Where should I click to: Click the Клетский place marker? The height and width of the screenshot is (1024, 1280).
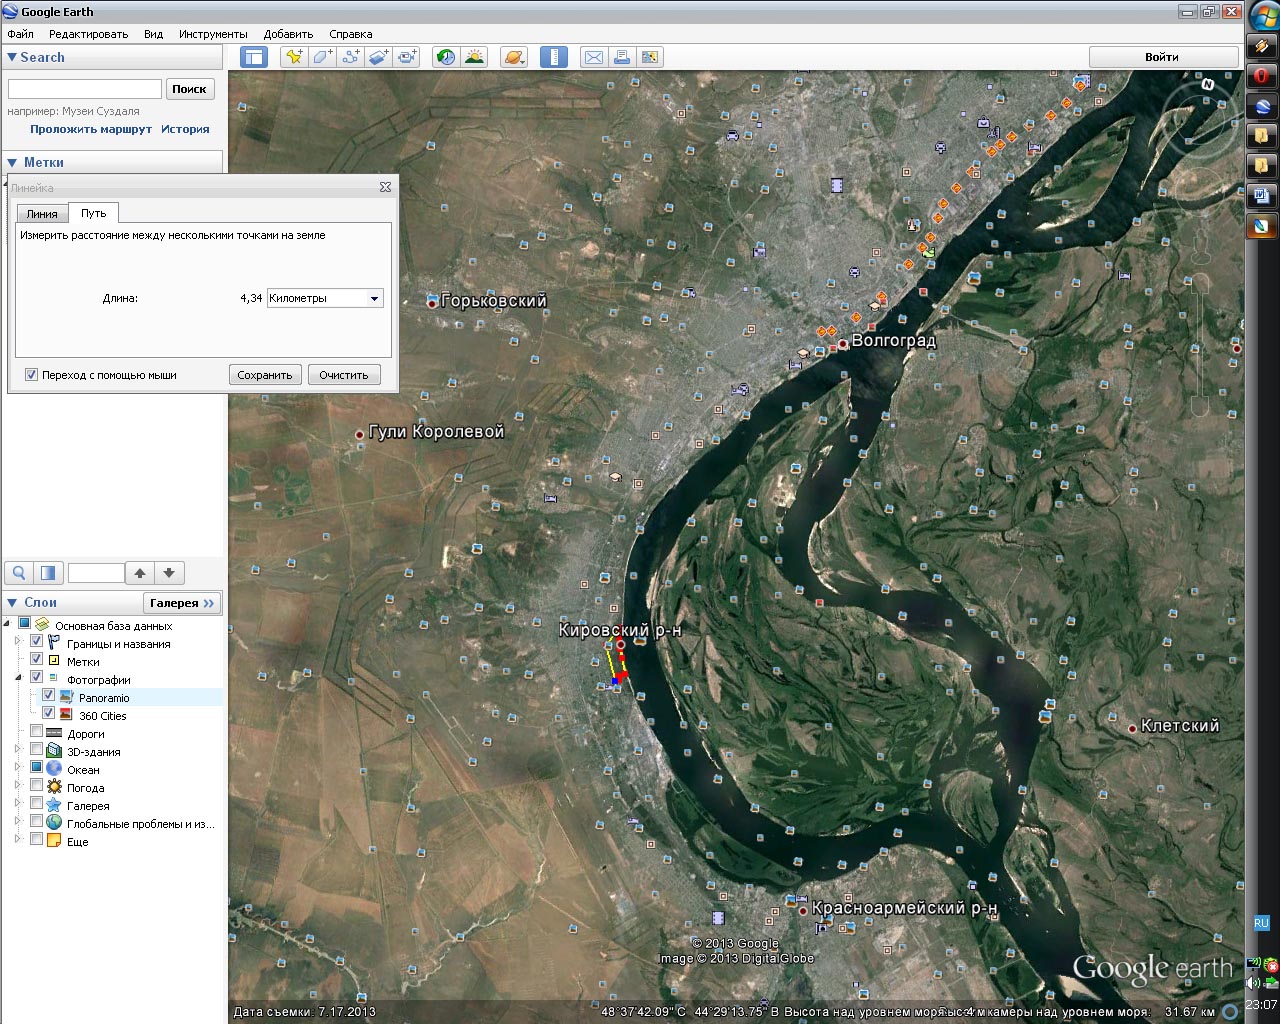(1132, 728)
